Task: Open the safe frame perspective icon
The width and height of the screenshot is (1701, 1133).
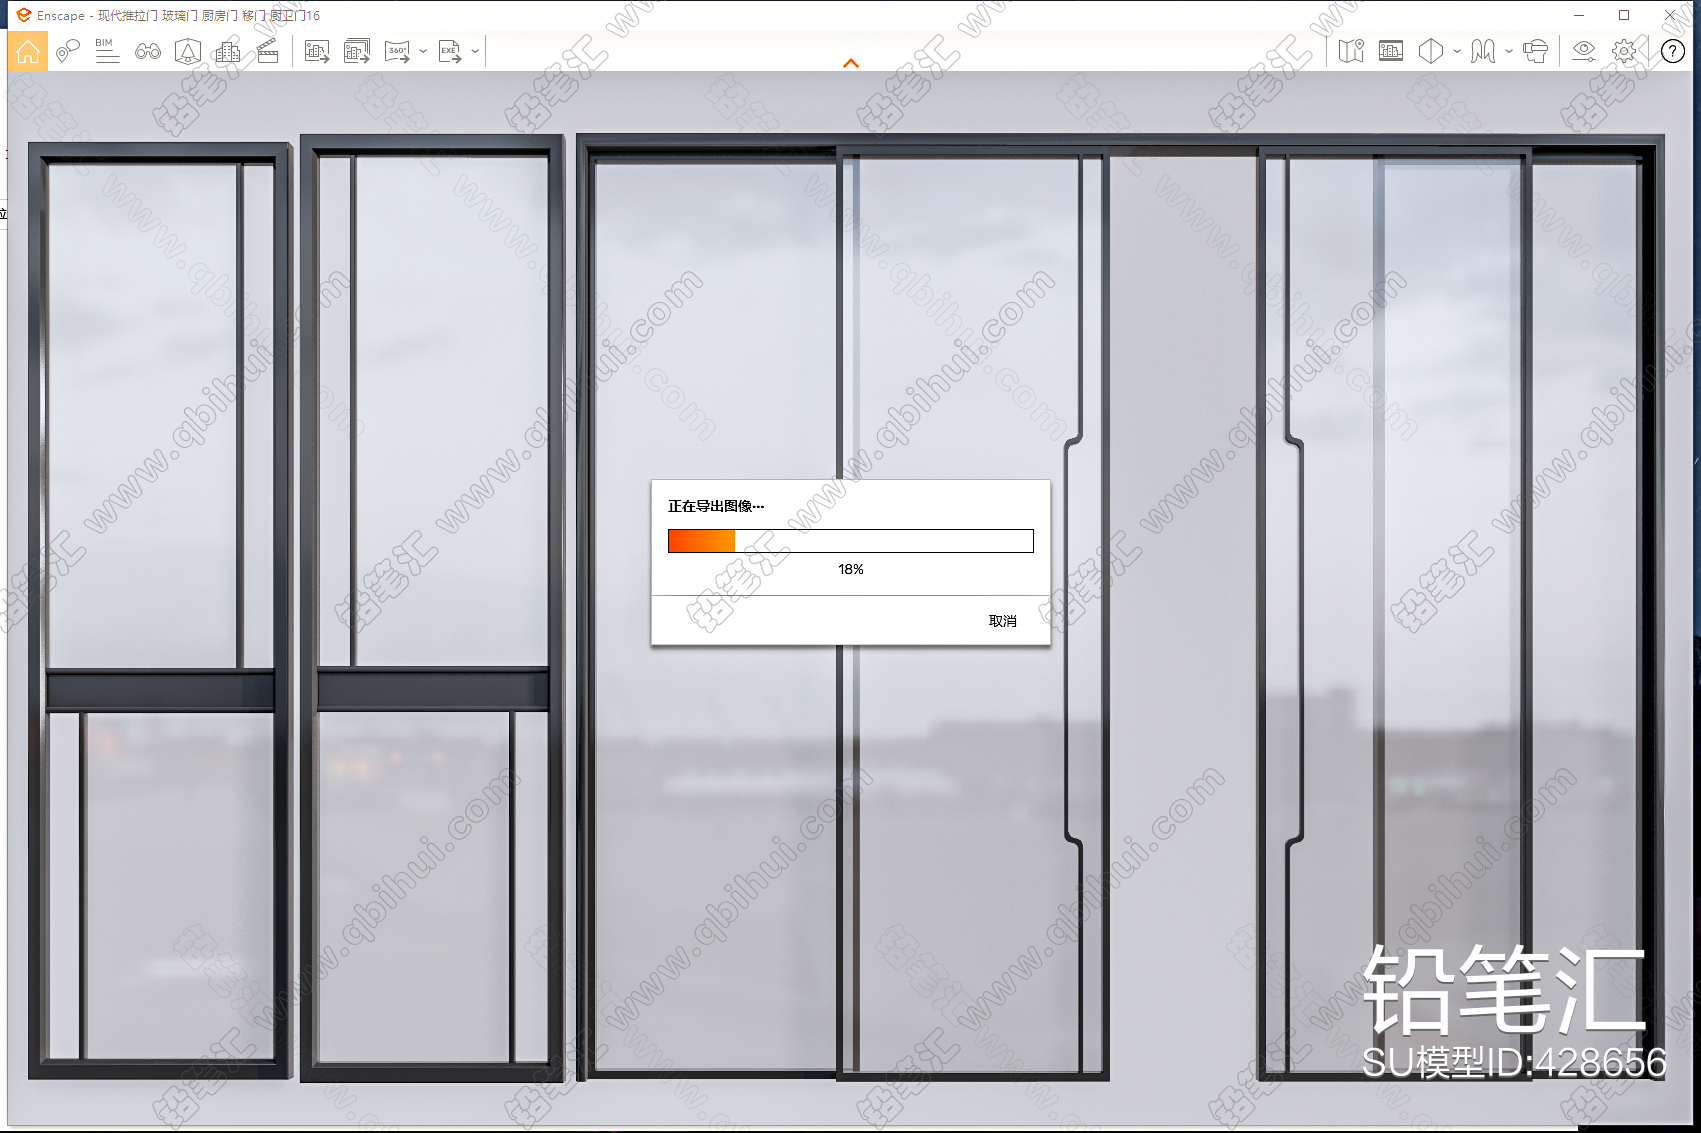Action: [188, 51]
